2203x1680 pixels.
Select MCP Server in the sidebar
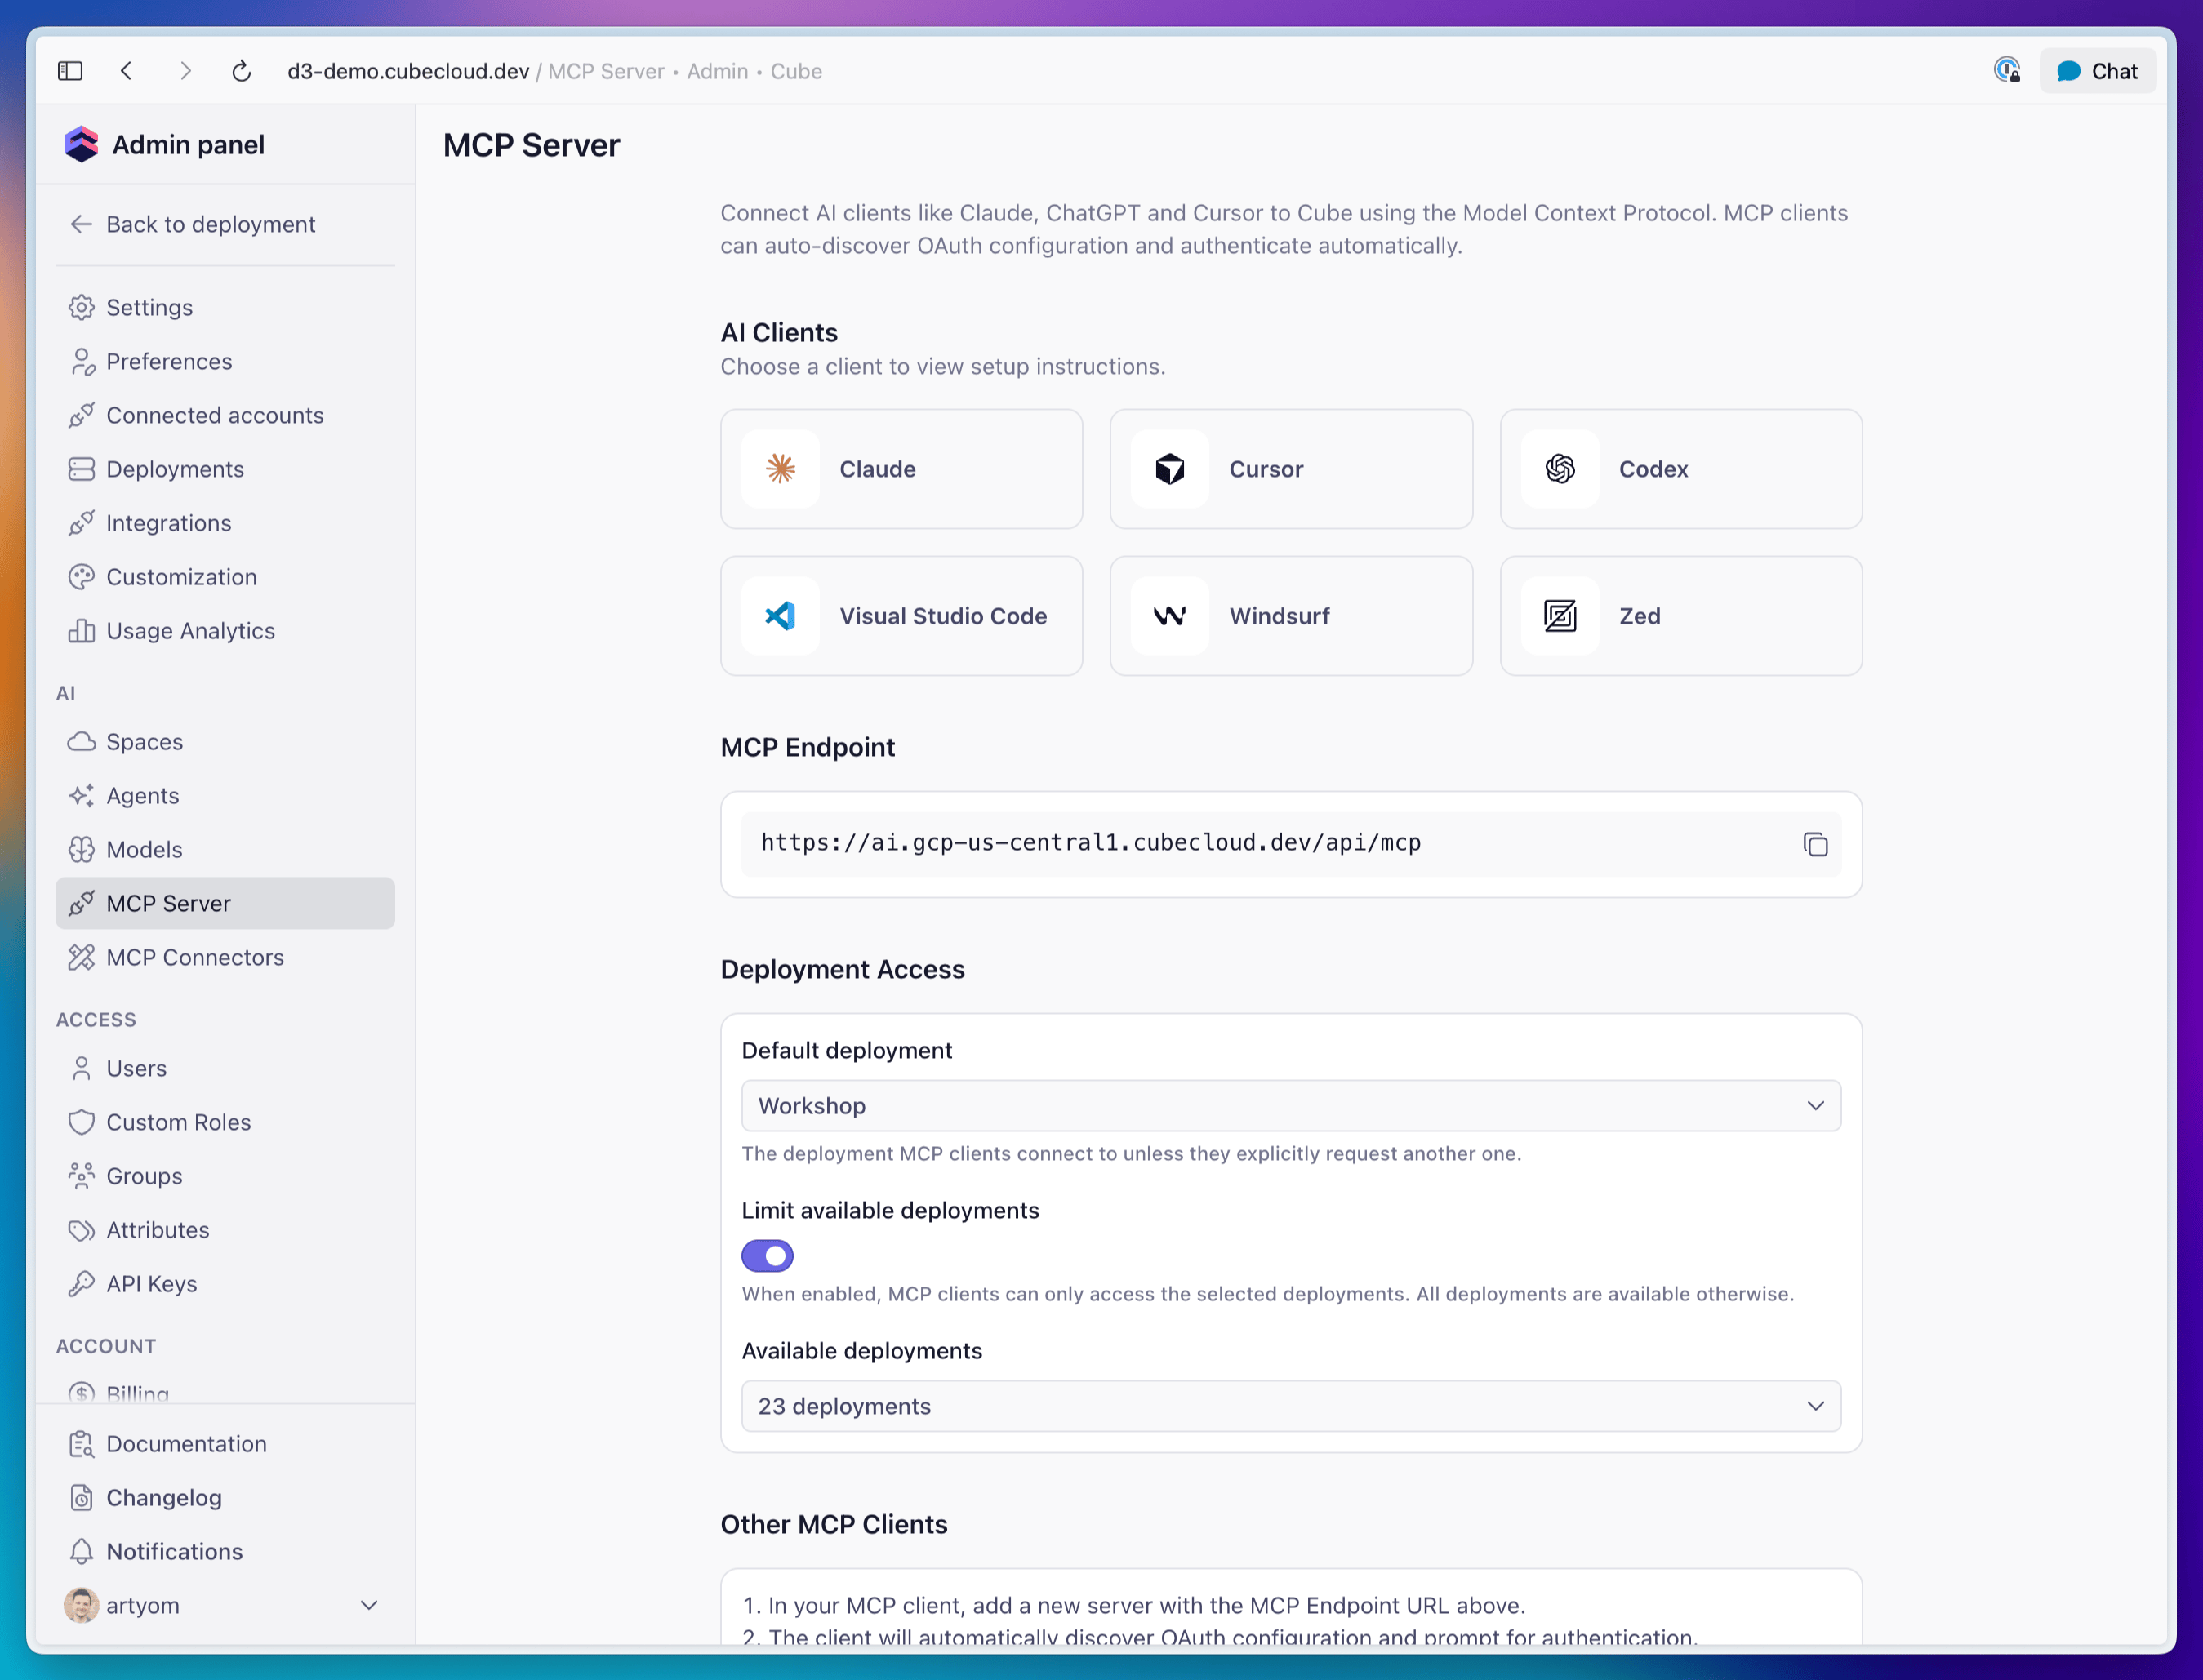click(x=225, y=903)
